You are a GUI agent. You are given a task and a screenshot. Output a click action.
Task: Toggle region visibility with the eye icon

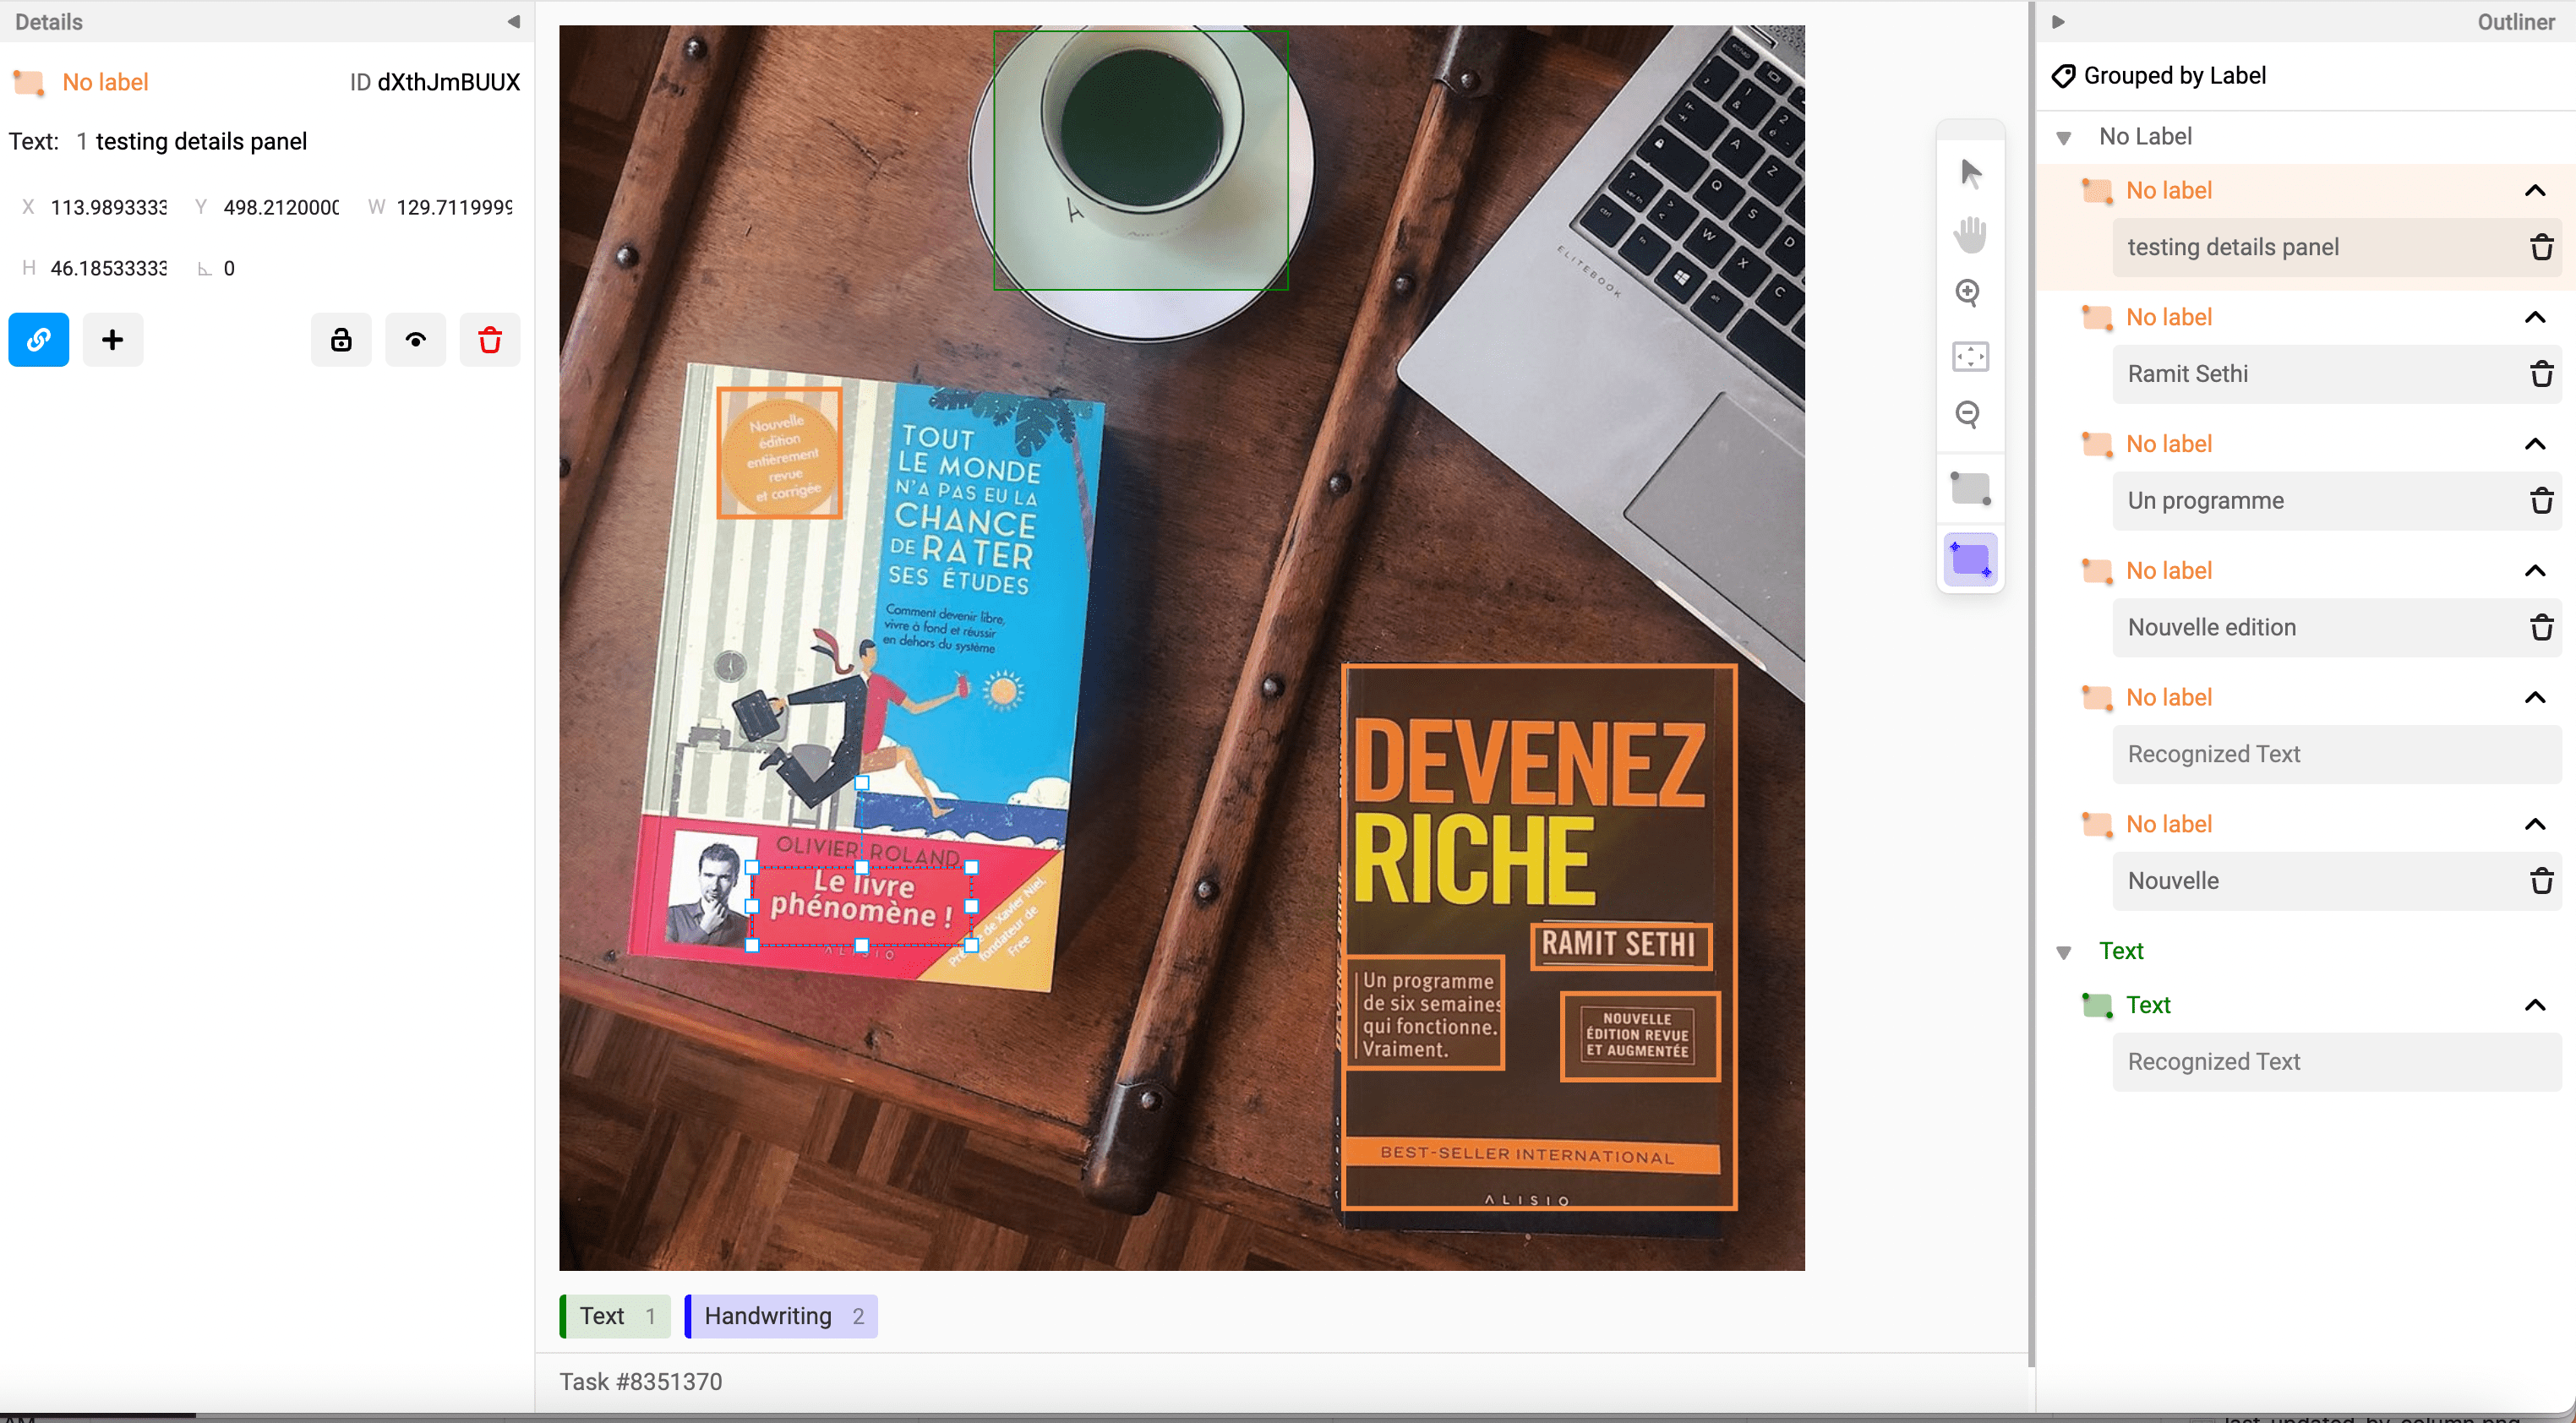pyautogui.click(x=416, y=341)
